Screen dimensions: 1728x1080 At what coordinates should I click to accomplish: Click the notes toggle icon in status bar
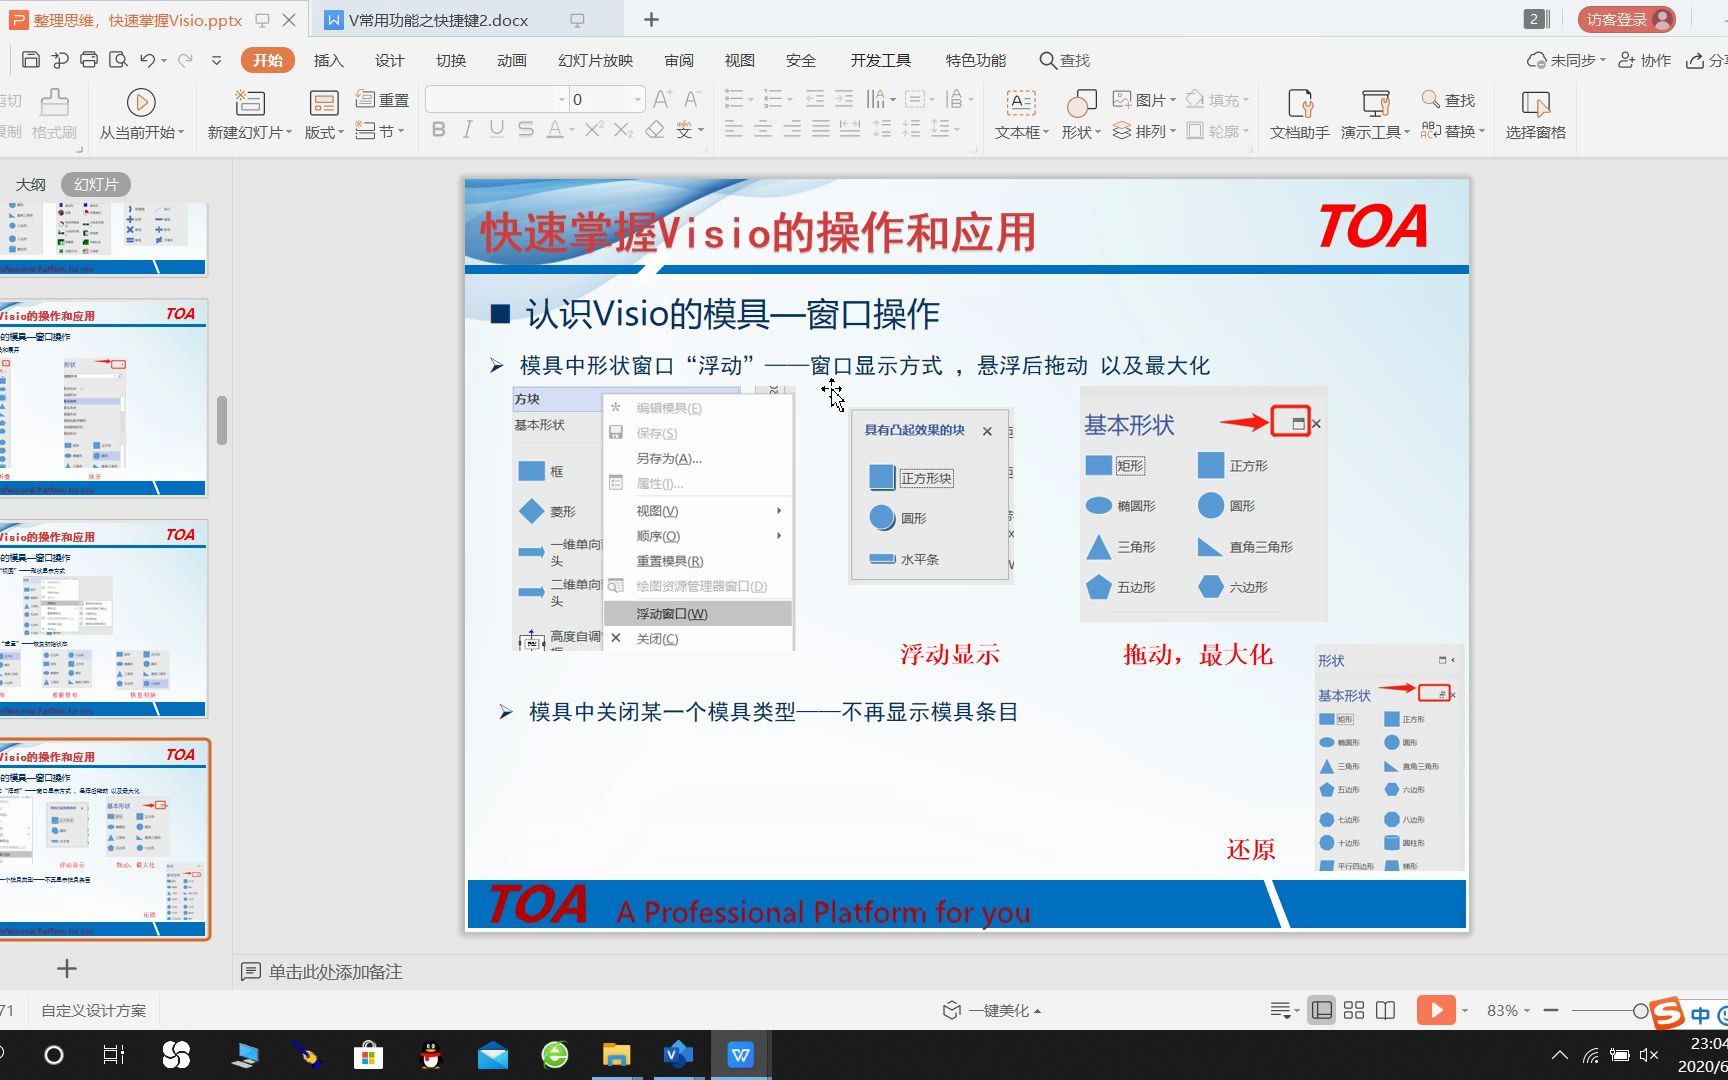pos(1284,1010)
